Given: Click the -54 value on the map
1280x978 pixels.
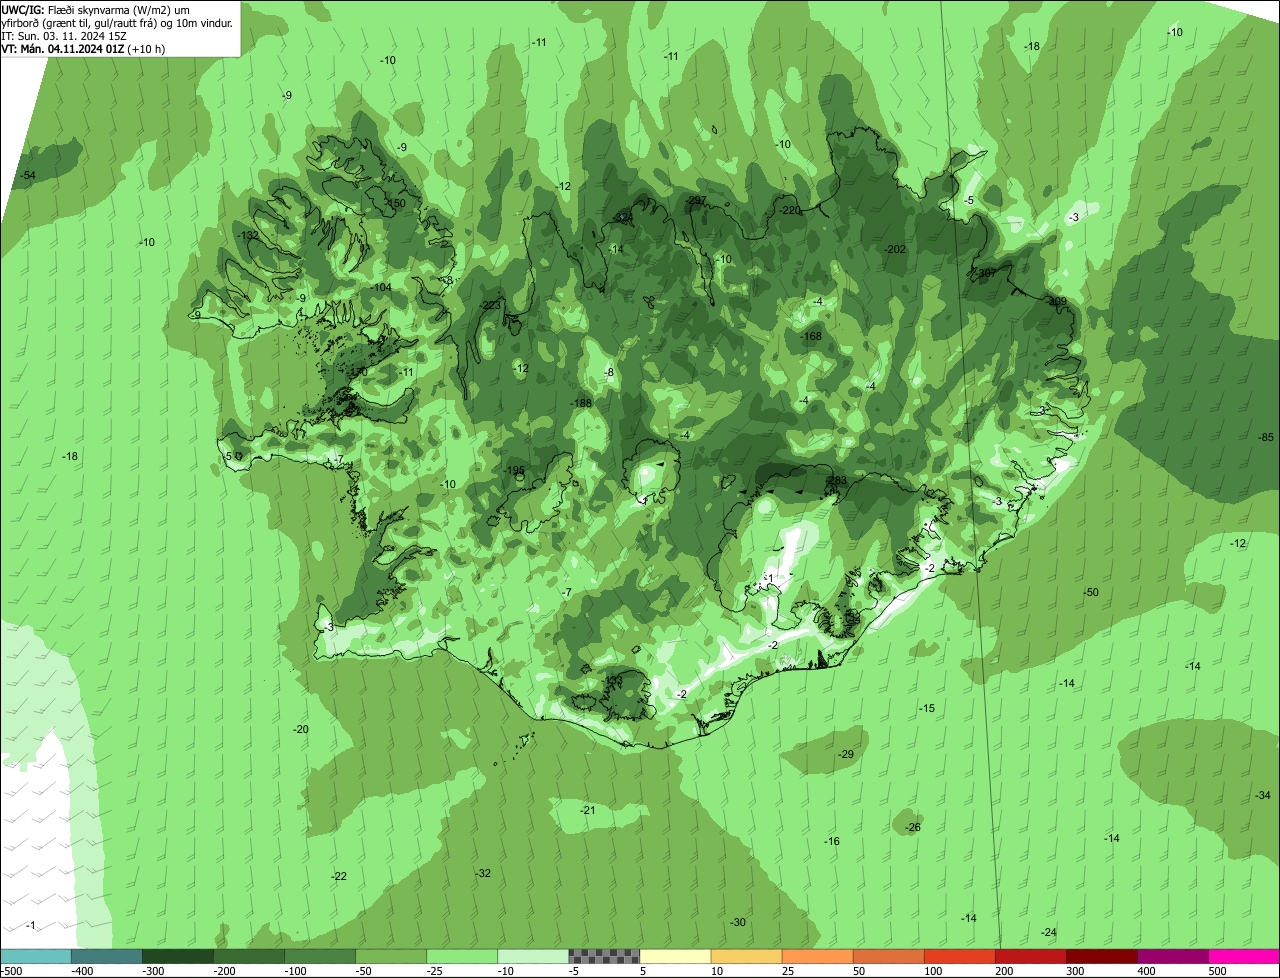Looking at the screenshot, I should (28, 176).
